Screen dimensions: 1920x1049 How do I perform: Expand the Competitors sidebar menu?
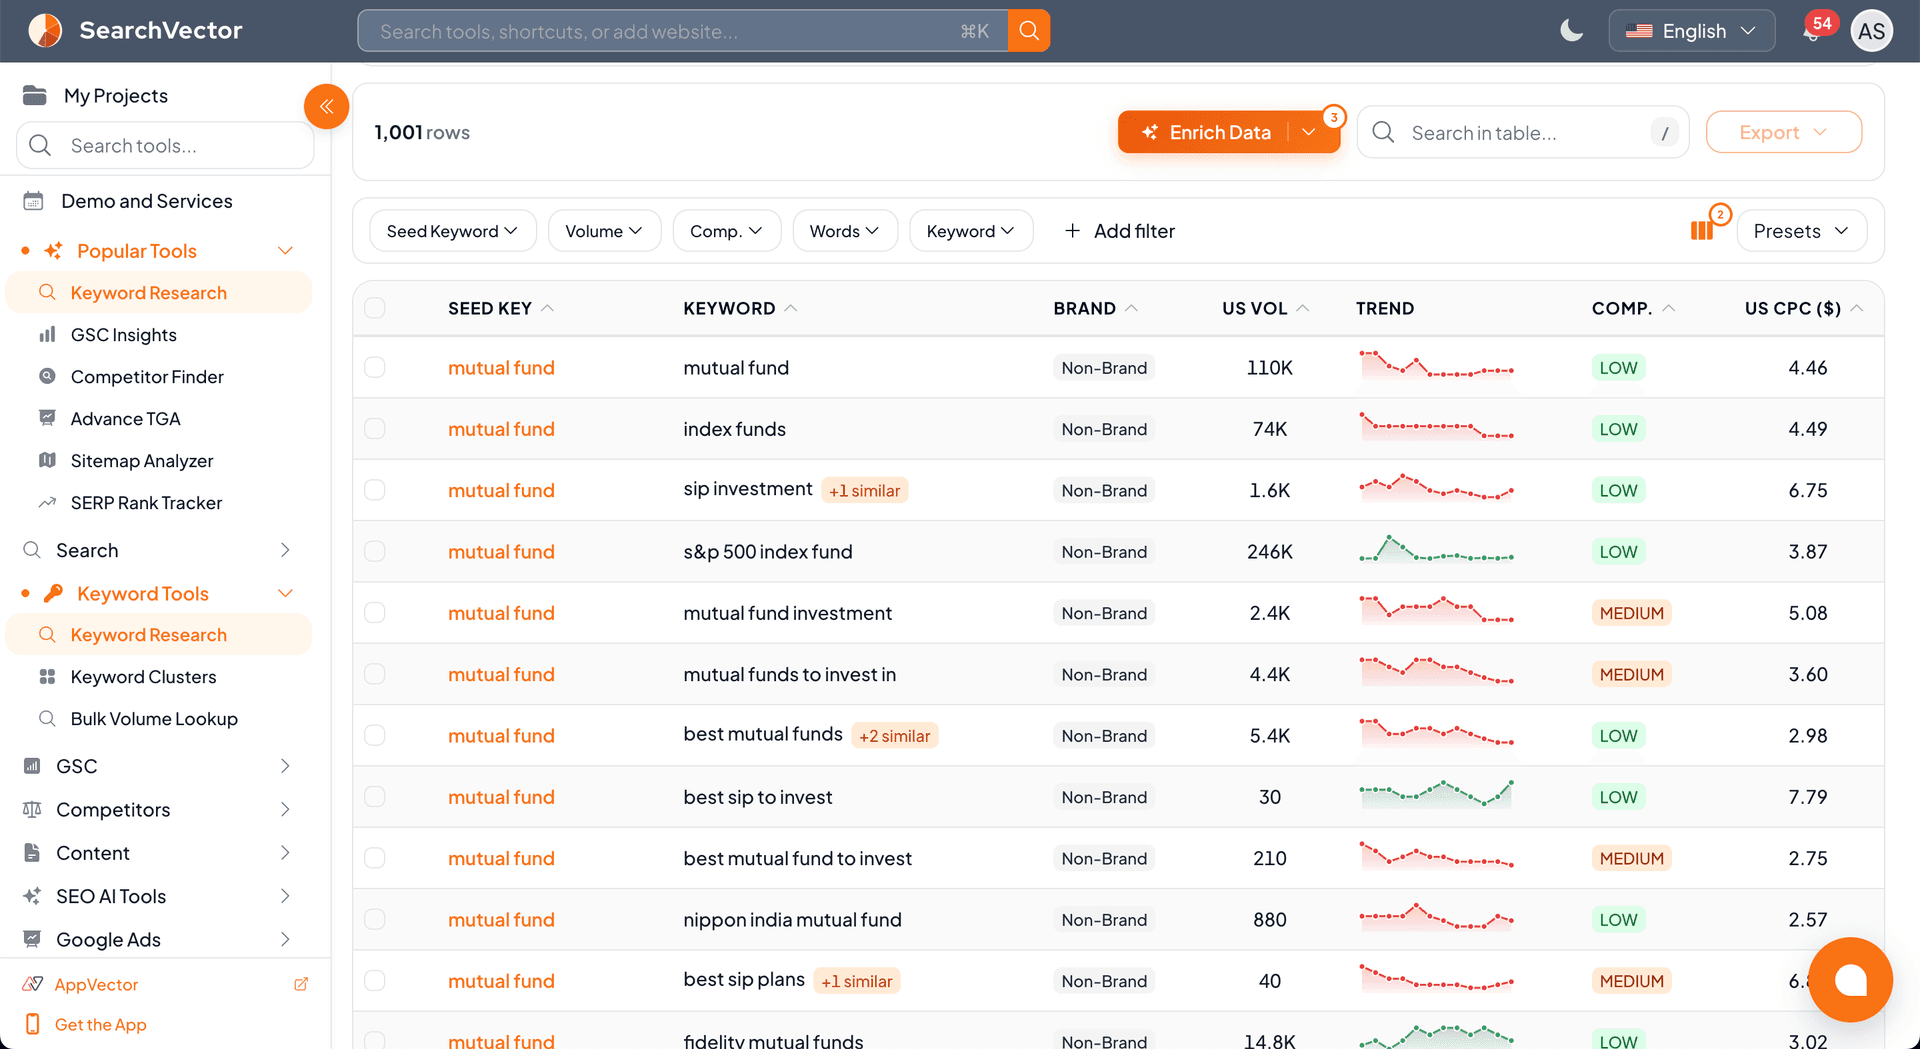pos(160,809)
